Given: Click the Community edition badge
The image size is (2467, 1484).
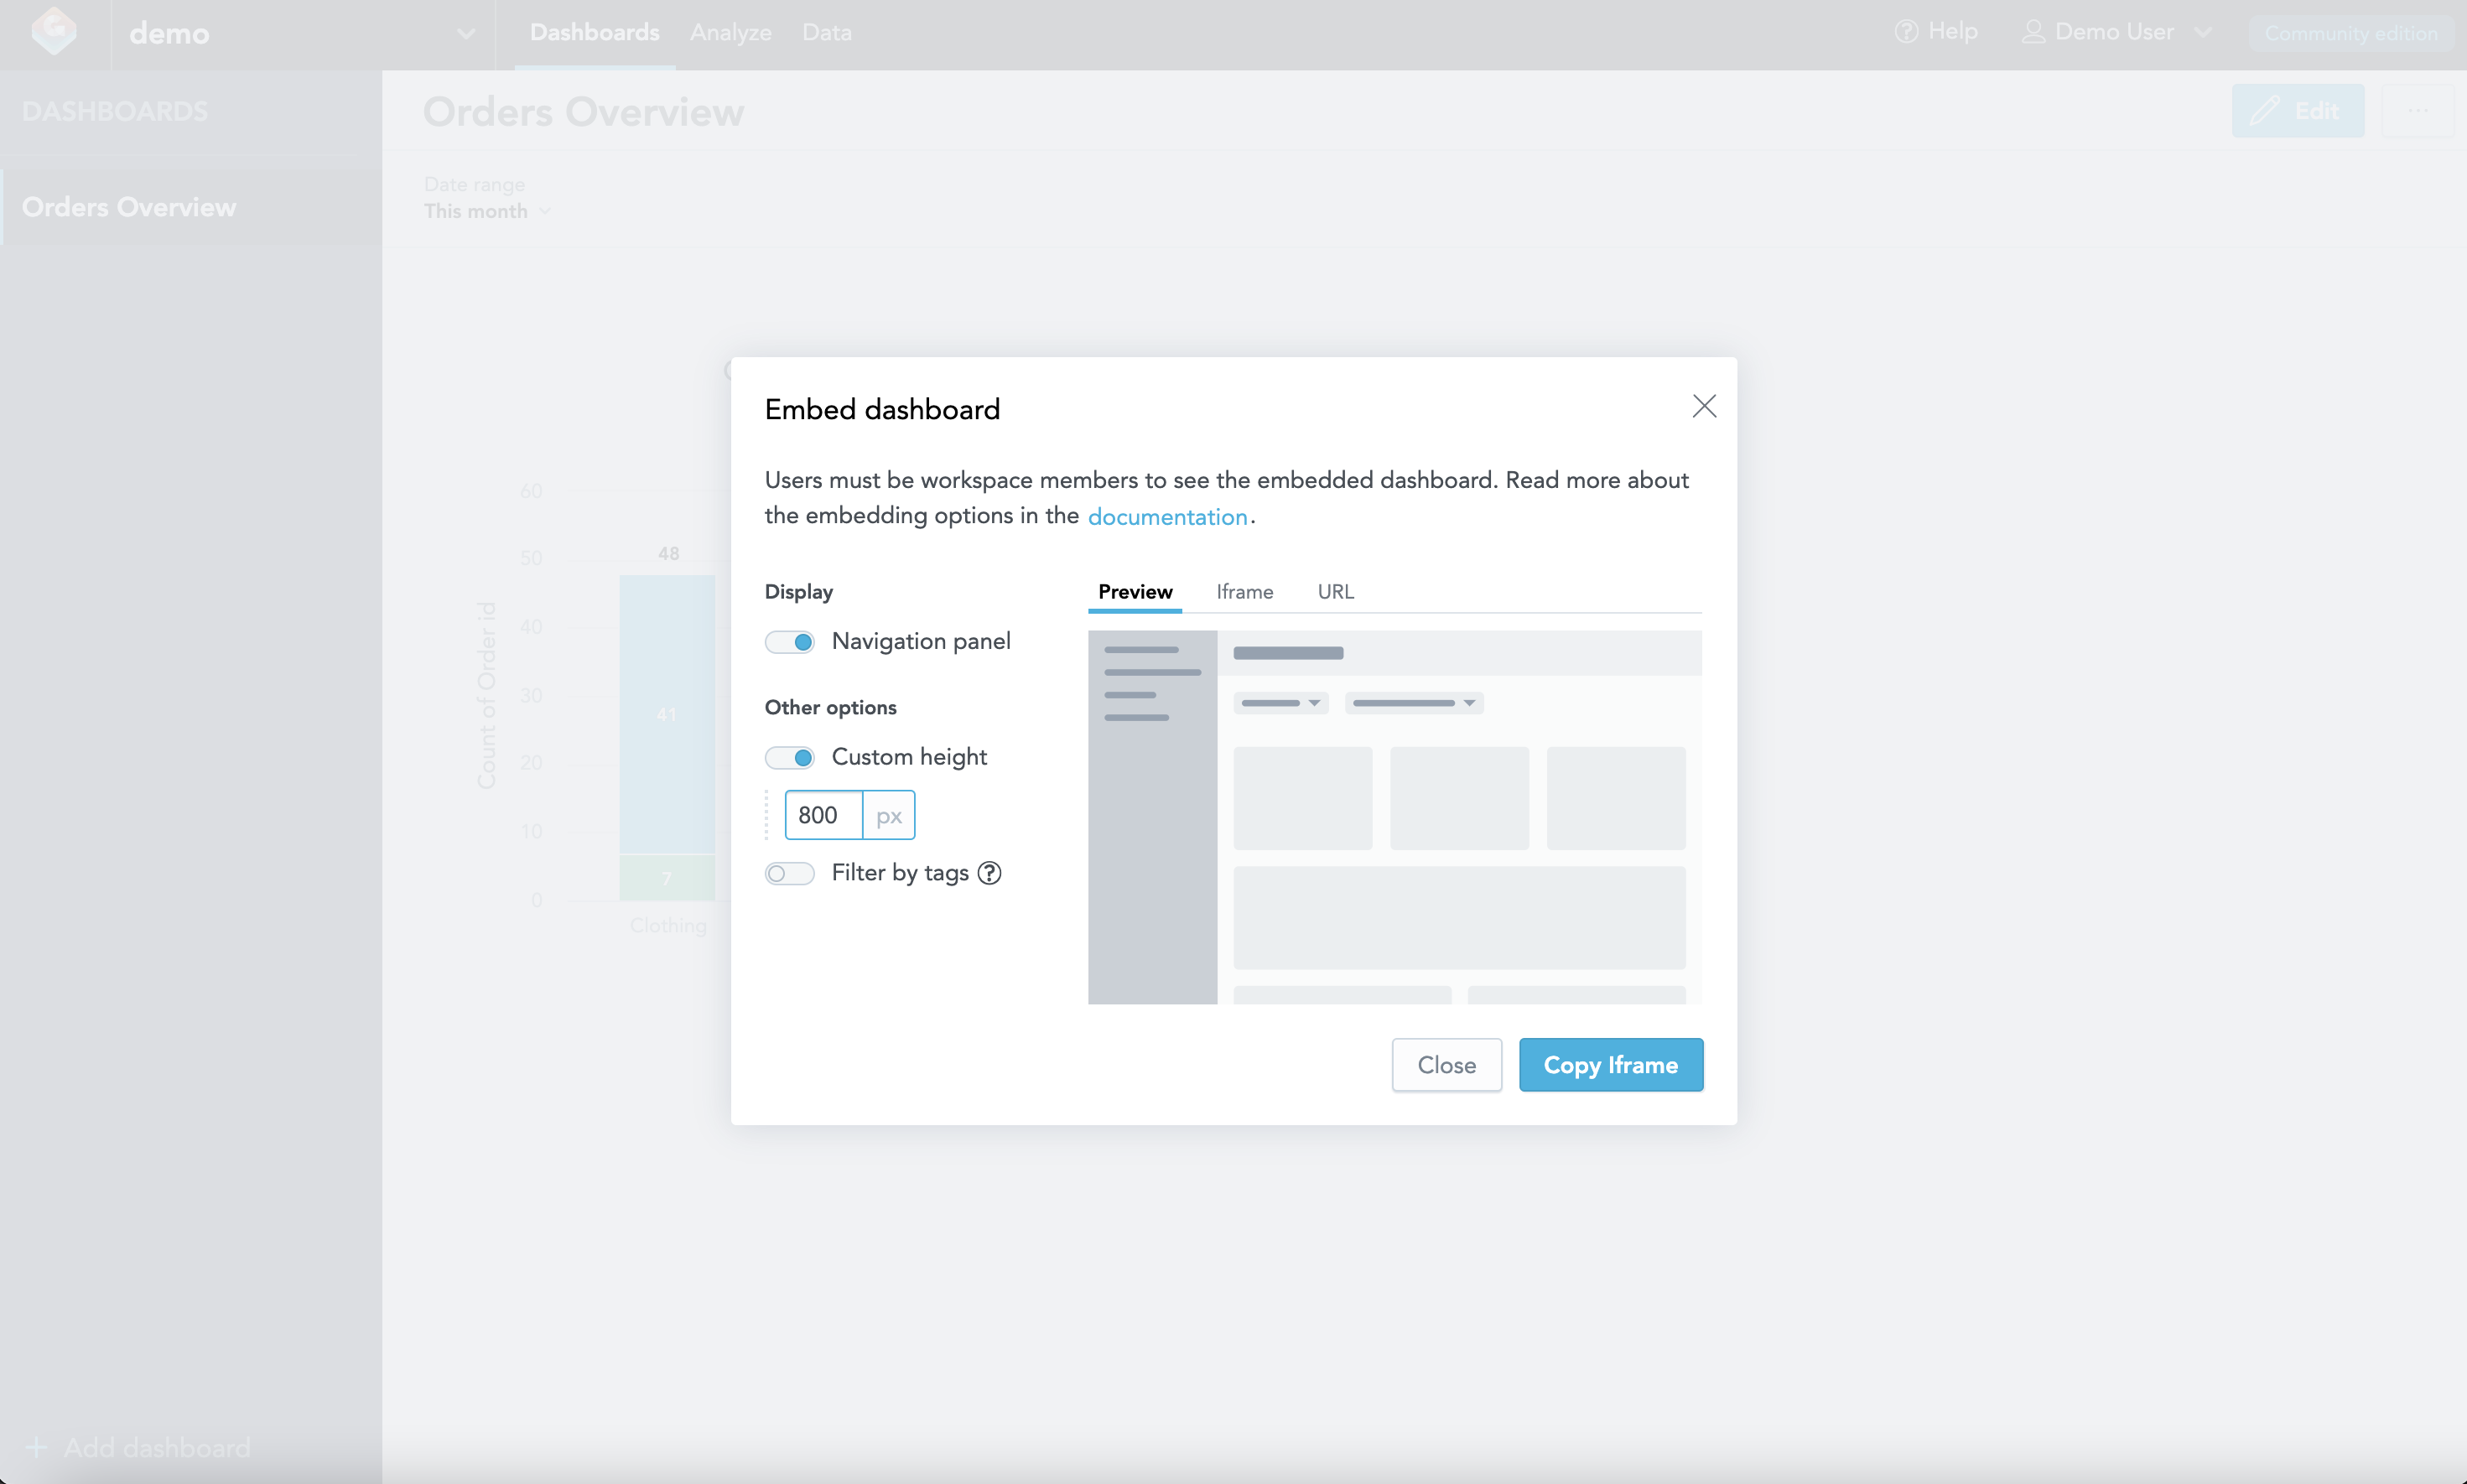Looking at the screenshot, I should tap(2351, 33).
